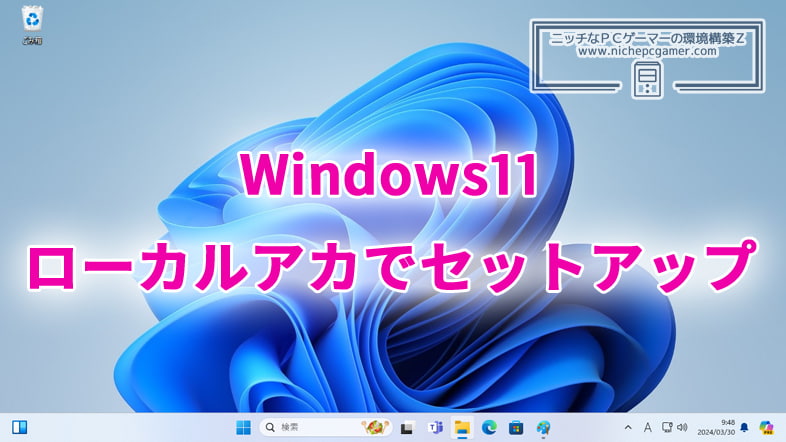Click the taskbar search box
Image resolution: width=786 pixels, height=442 pixels.
325,427
